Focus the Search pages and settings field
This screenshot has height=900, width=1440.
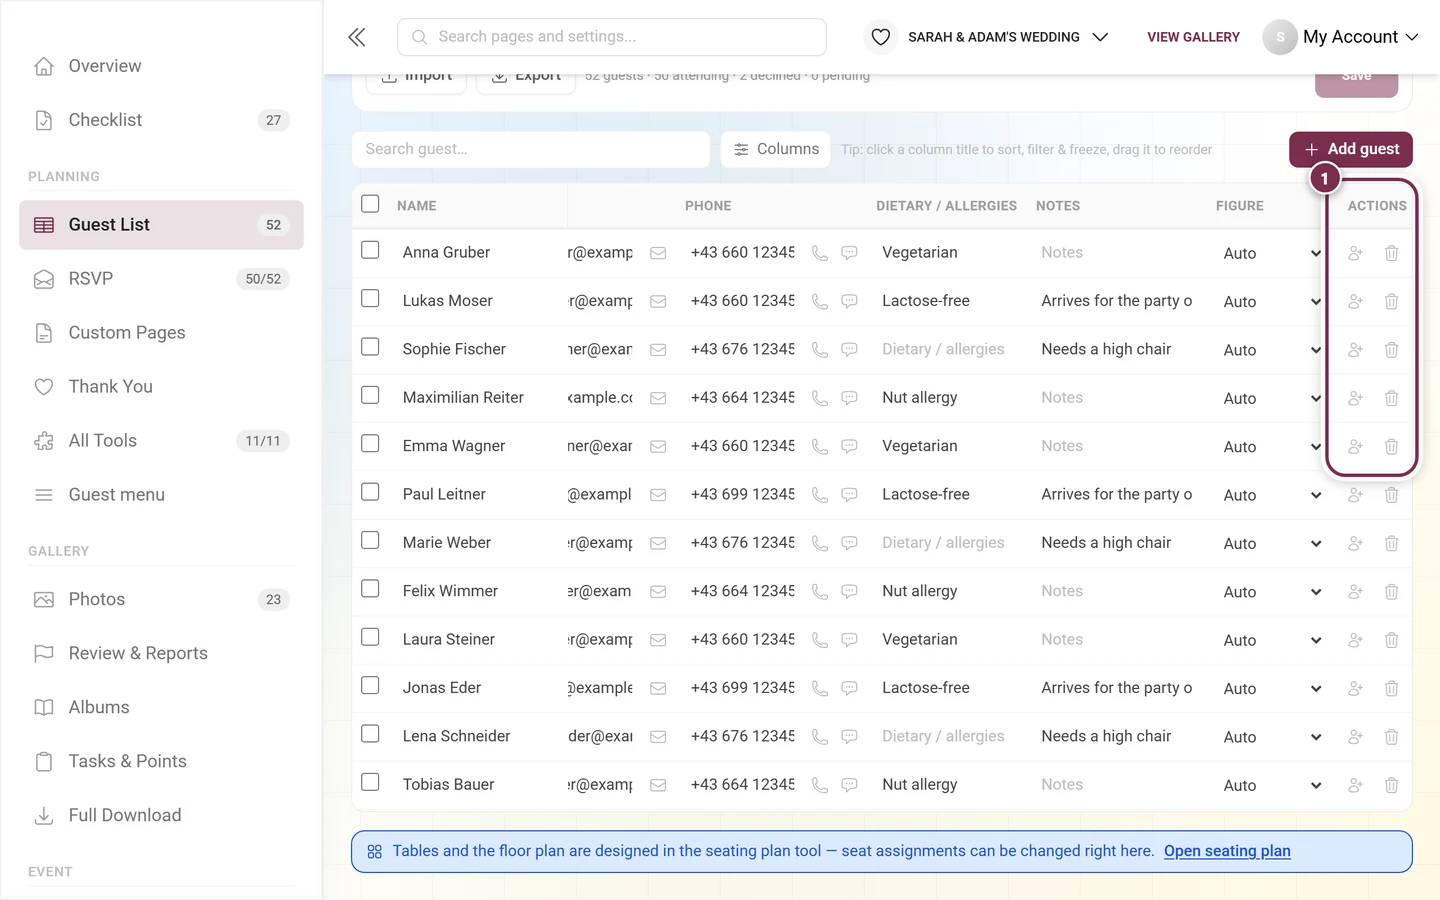coord(612,37)
